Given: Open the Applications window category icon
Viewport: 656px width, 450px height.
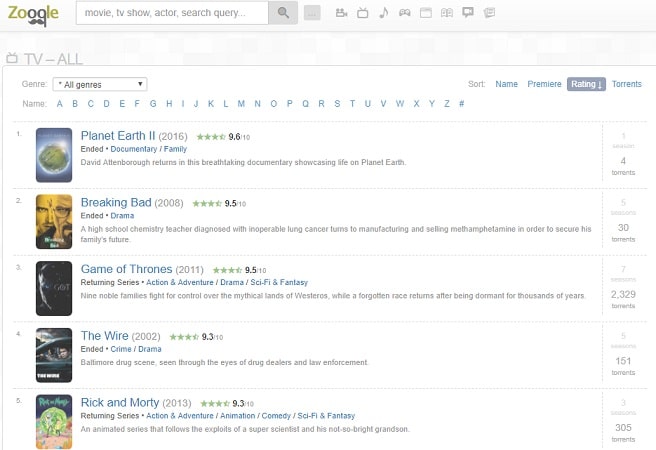Looking at the screenshot, I should [x=426, y=13].
